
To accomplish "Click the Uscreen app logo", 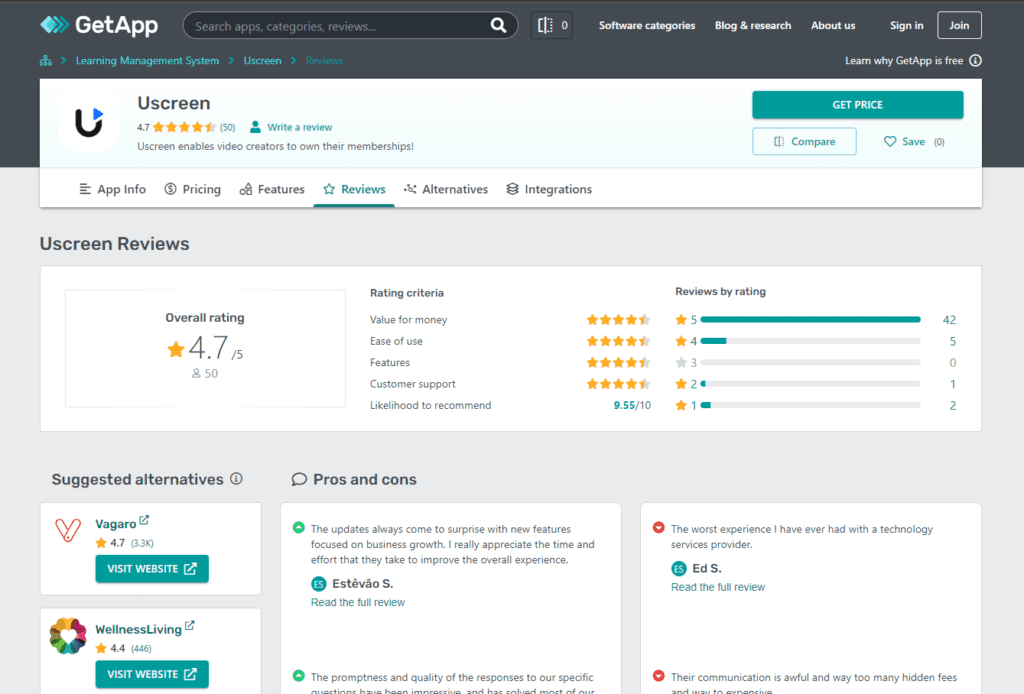I will coord(88,122).
